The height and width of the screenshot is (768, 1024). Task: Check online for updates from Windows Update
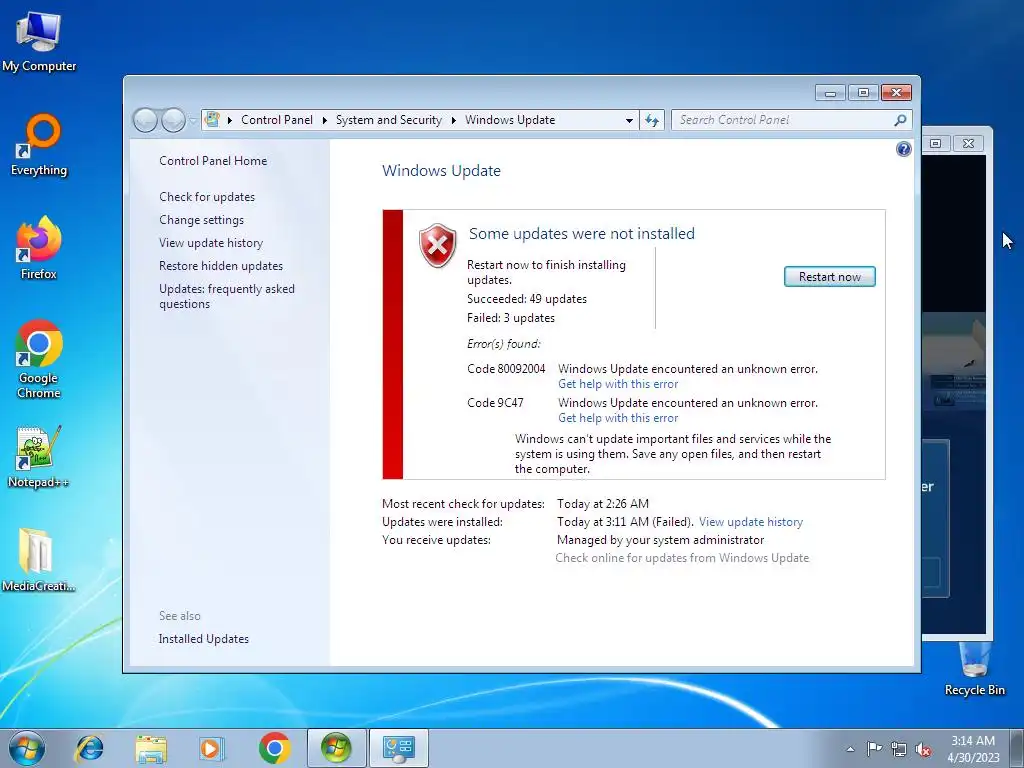coord(682,558)
